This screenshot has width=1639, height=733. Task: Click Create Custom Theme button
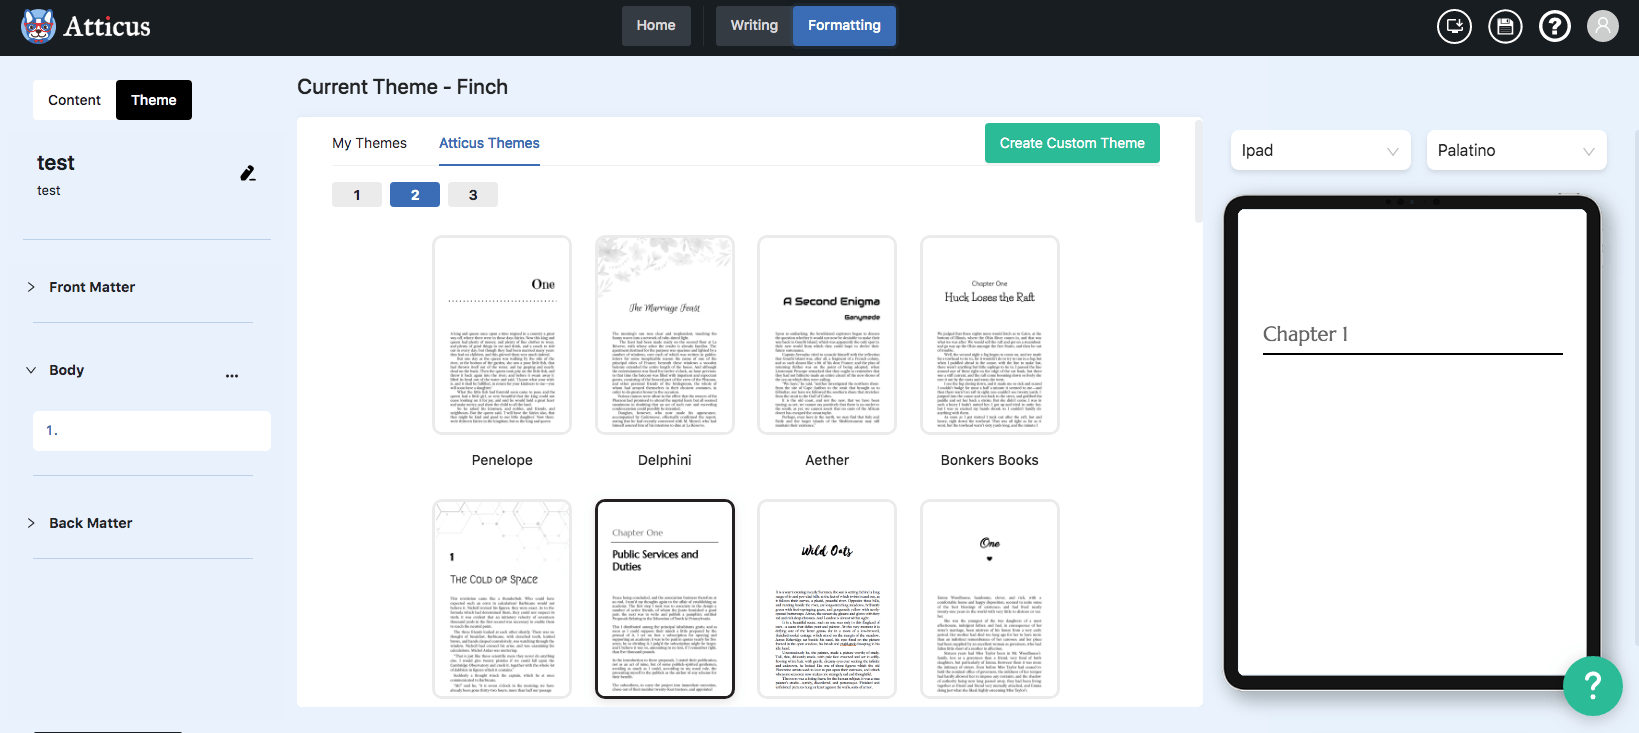[x=1072, y=143]
